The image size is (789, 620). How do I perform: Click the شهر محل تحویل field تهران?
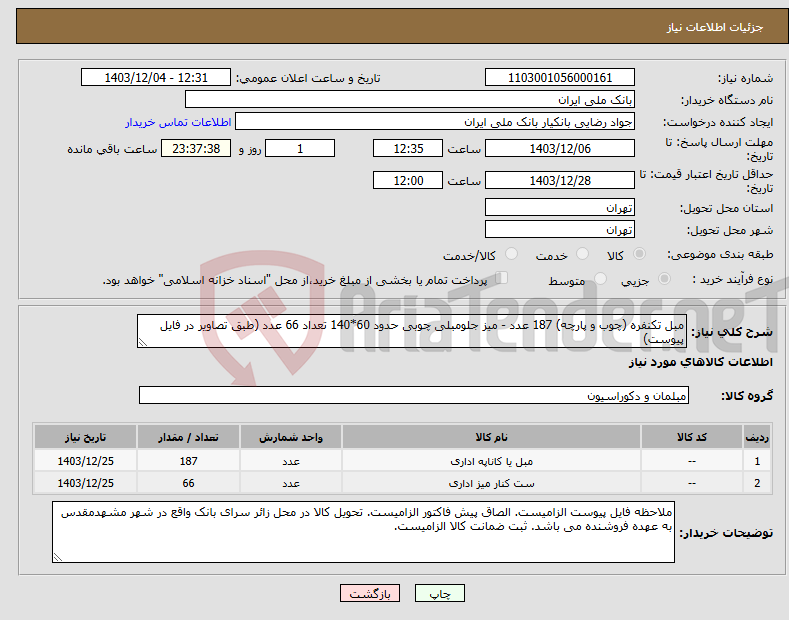point(560,229)
